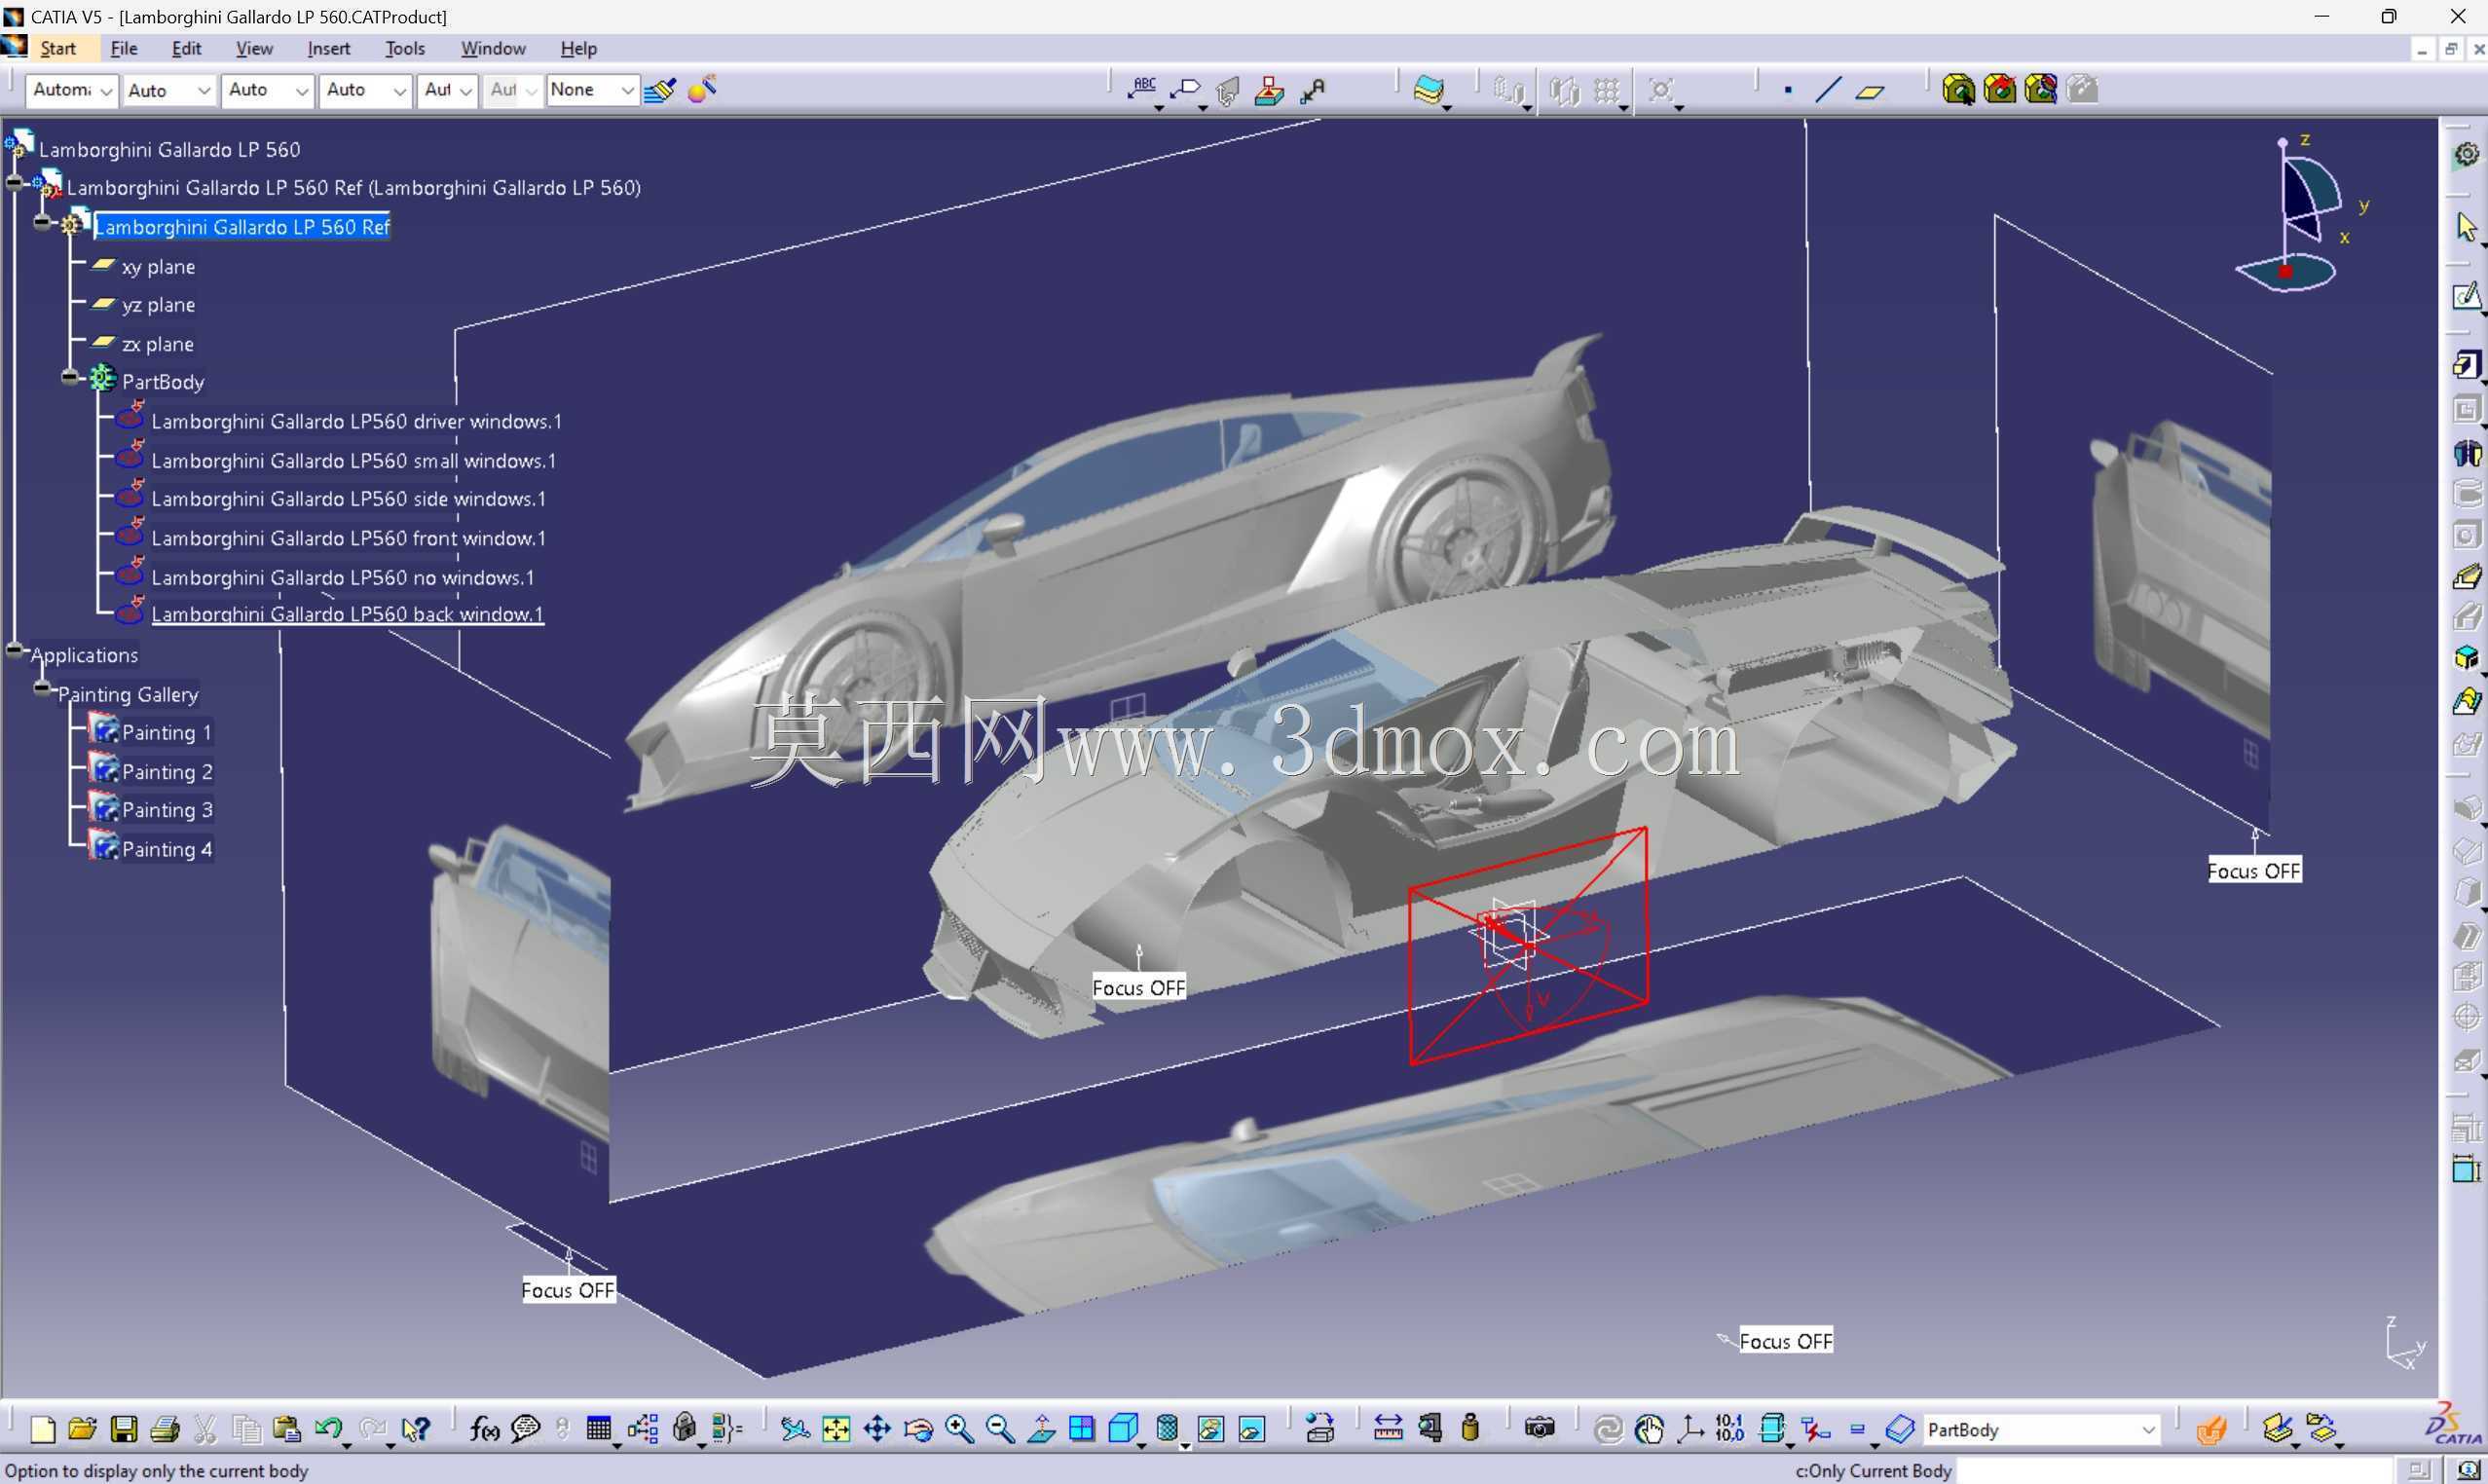
Task: Open a file with the folder icon
Action: [82, 1429]
